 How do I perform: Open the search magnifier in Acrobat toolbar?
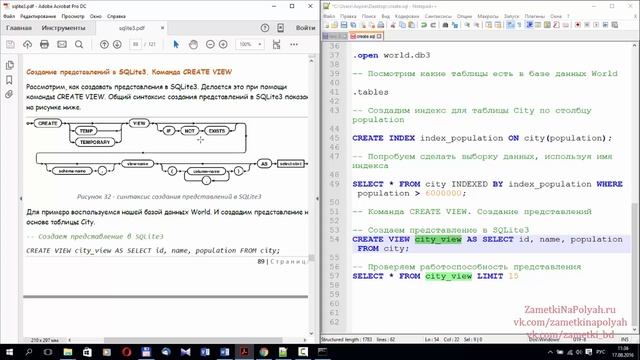point(79,44)
